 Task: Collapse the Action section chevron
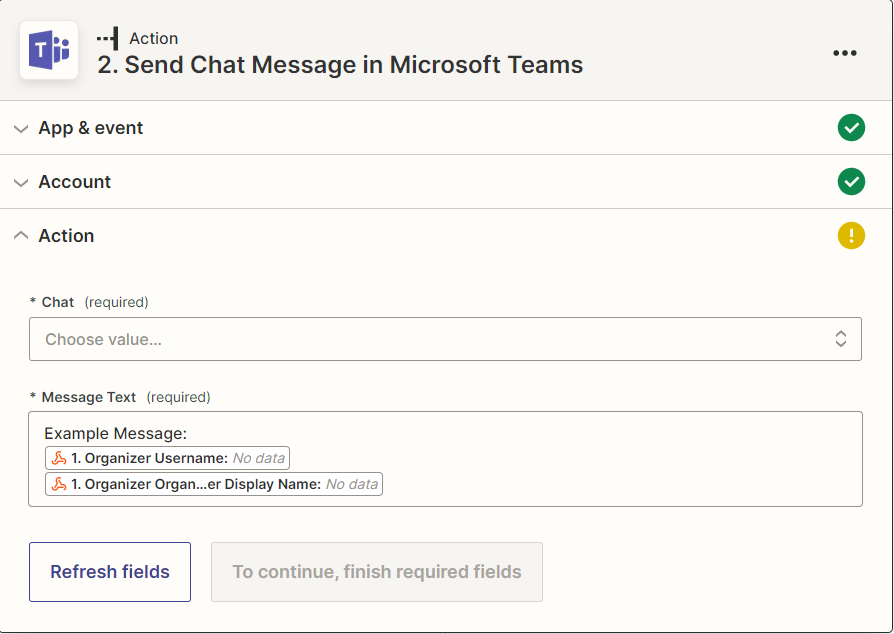[x=21, y=235]
